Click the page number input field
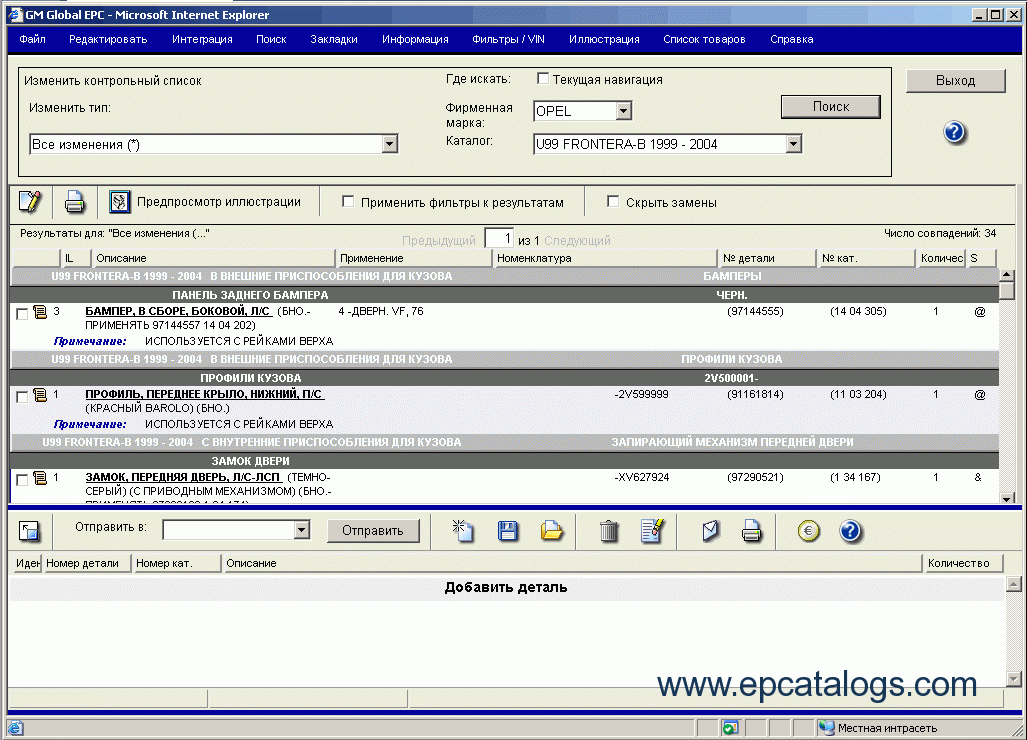 [x=498, y=238]
